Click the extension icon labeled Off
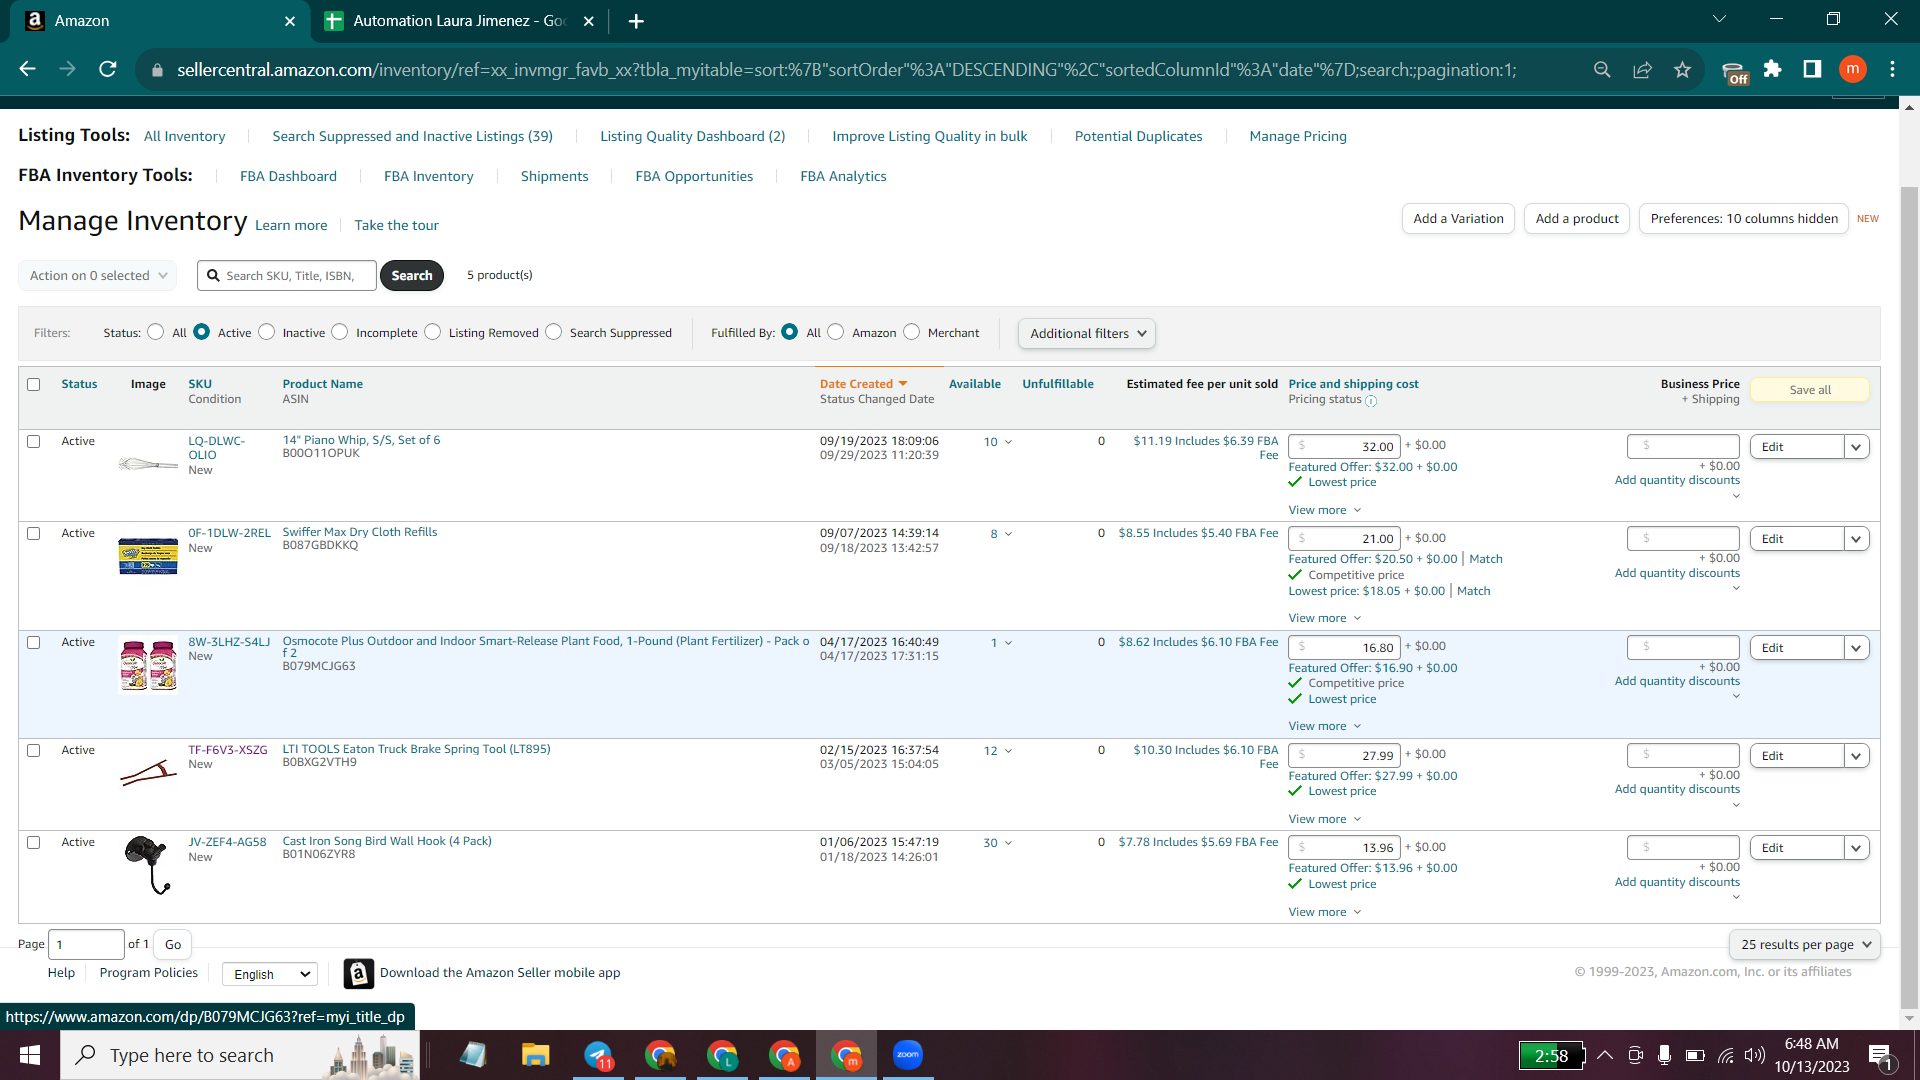The height and width of the screenshot is (1080, 1920). [1734, 72]
